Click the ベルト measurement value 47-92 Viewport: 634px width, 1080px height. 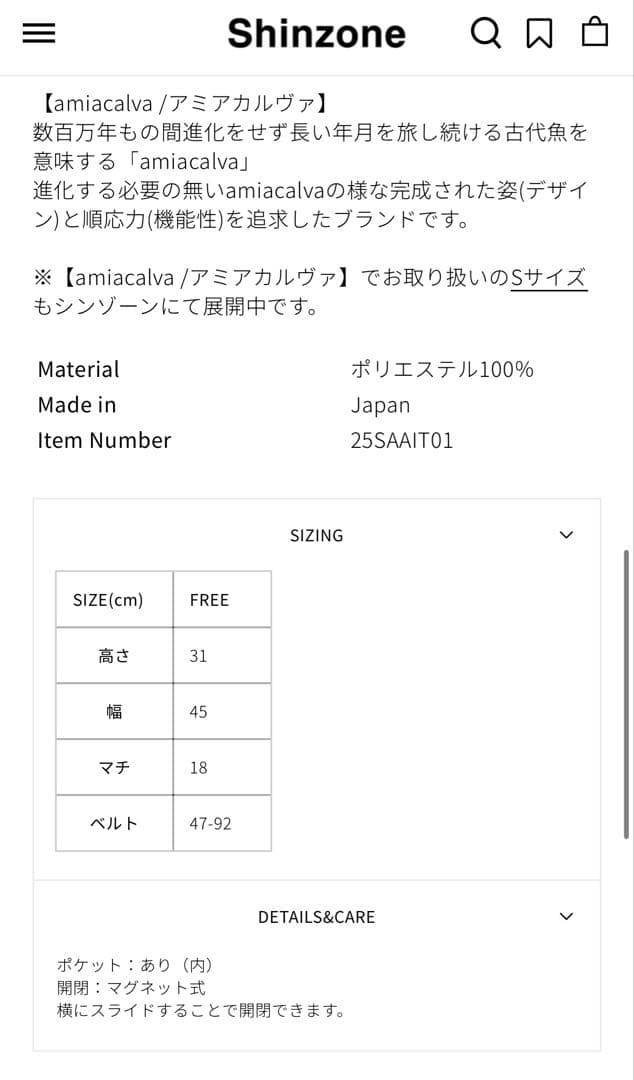click(210, 823)
